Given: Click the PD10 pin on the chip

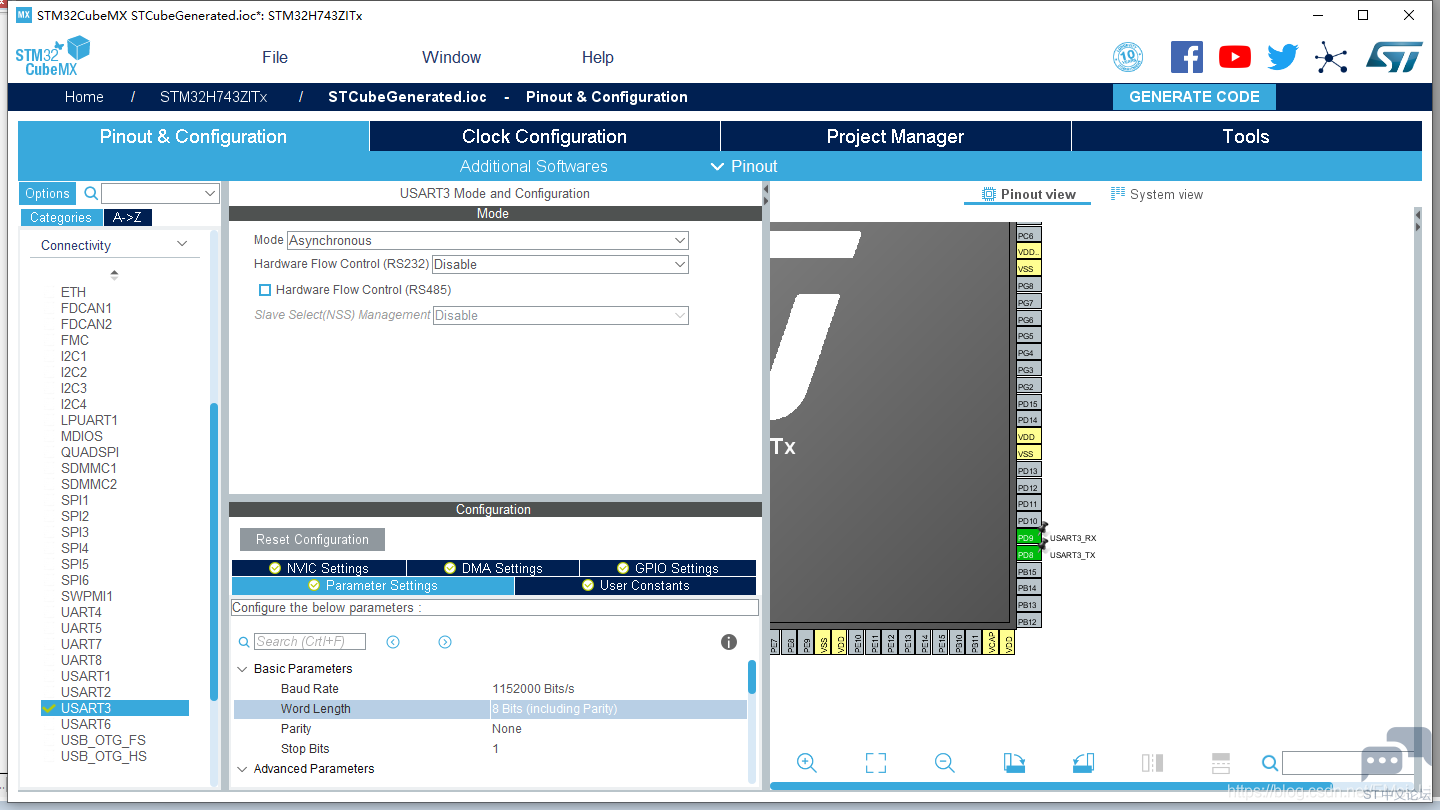Looking at the screenshot, I should point(1029,521).
